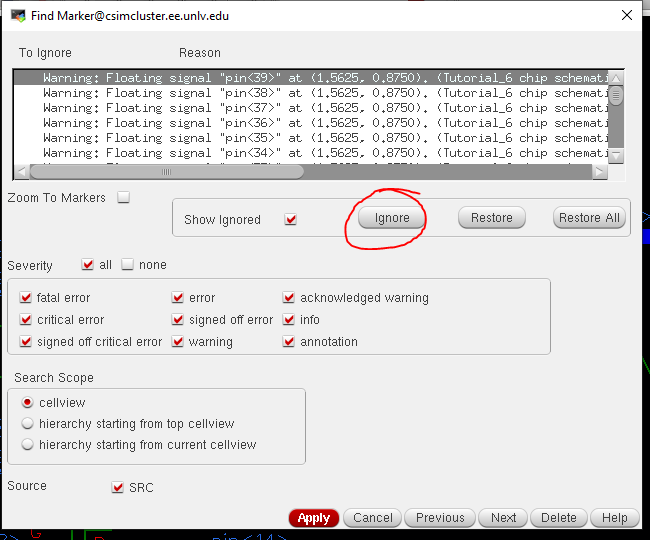Click the Delete button
650x540 pixels.
[559, 518]
